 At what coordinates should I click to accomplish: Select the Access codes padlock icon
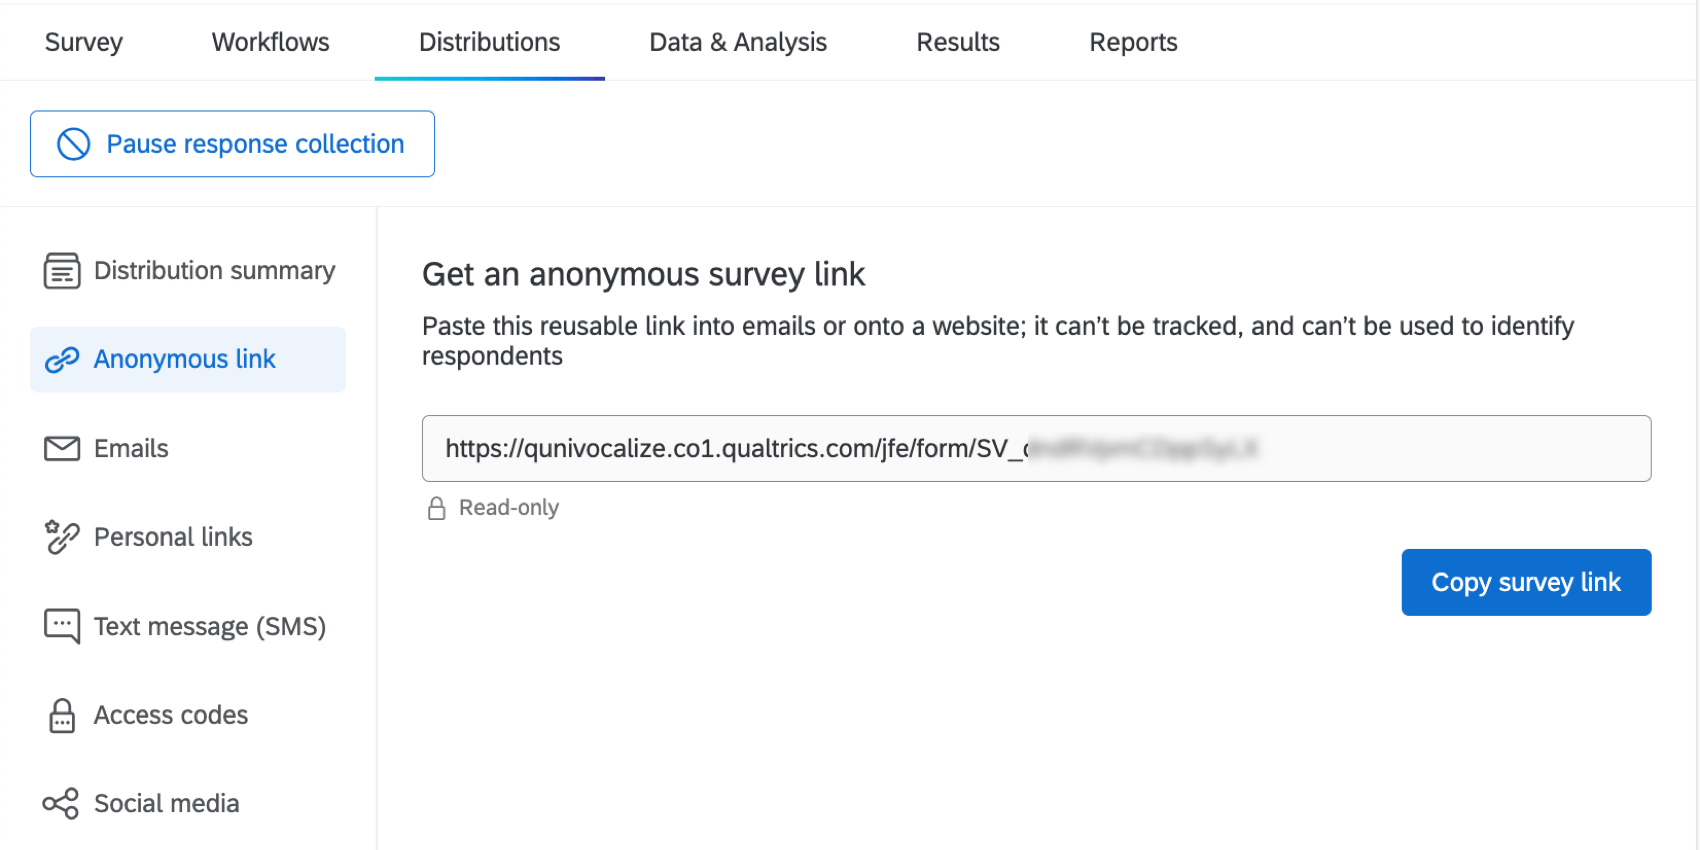click(61, 715)
